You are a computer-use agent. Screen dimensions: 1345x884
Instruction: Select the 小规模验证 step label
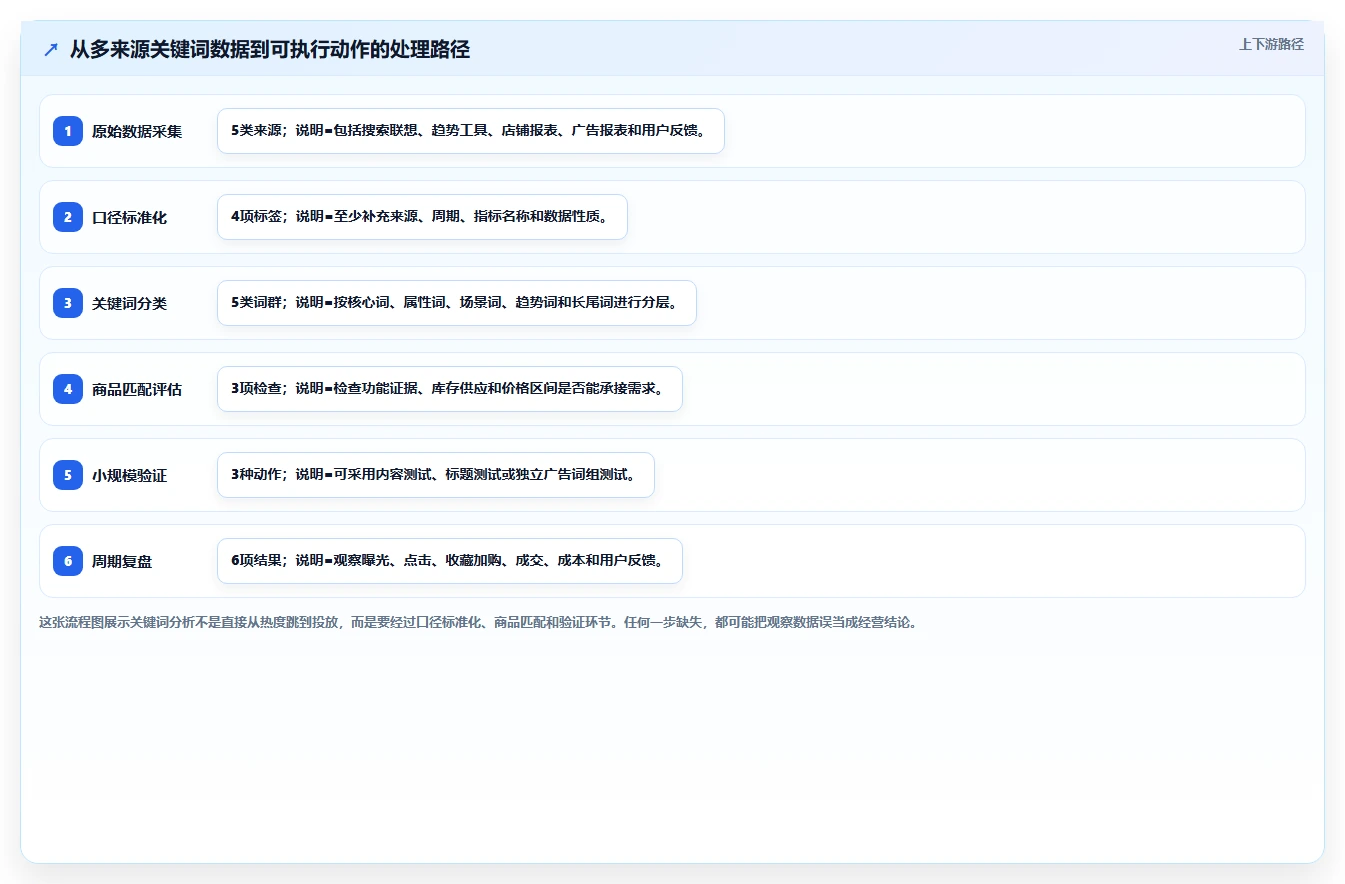click(129, 475)
